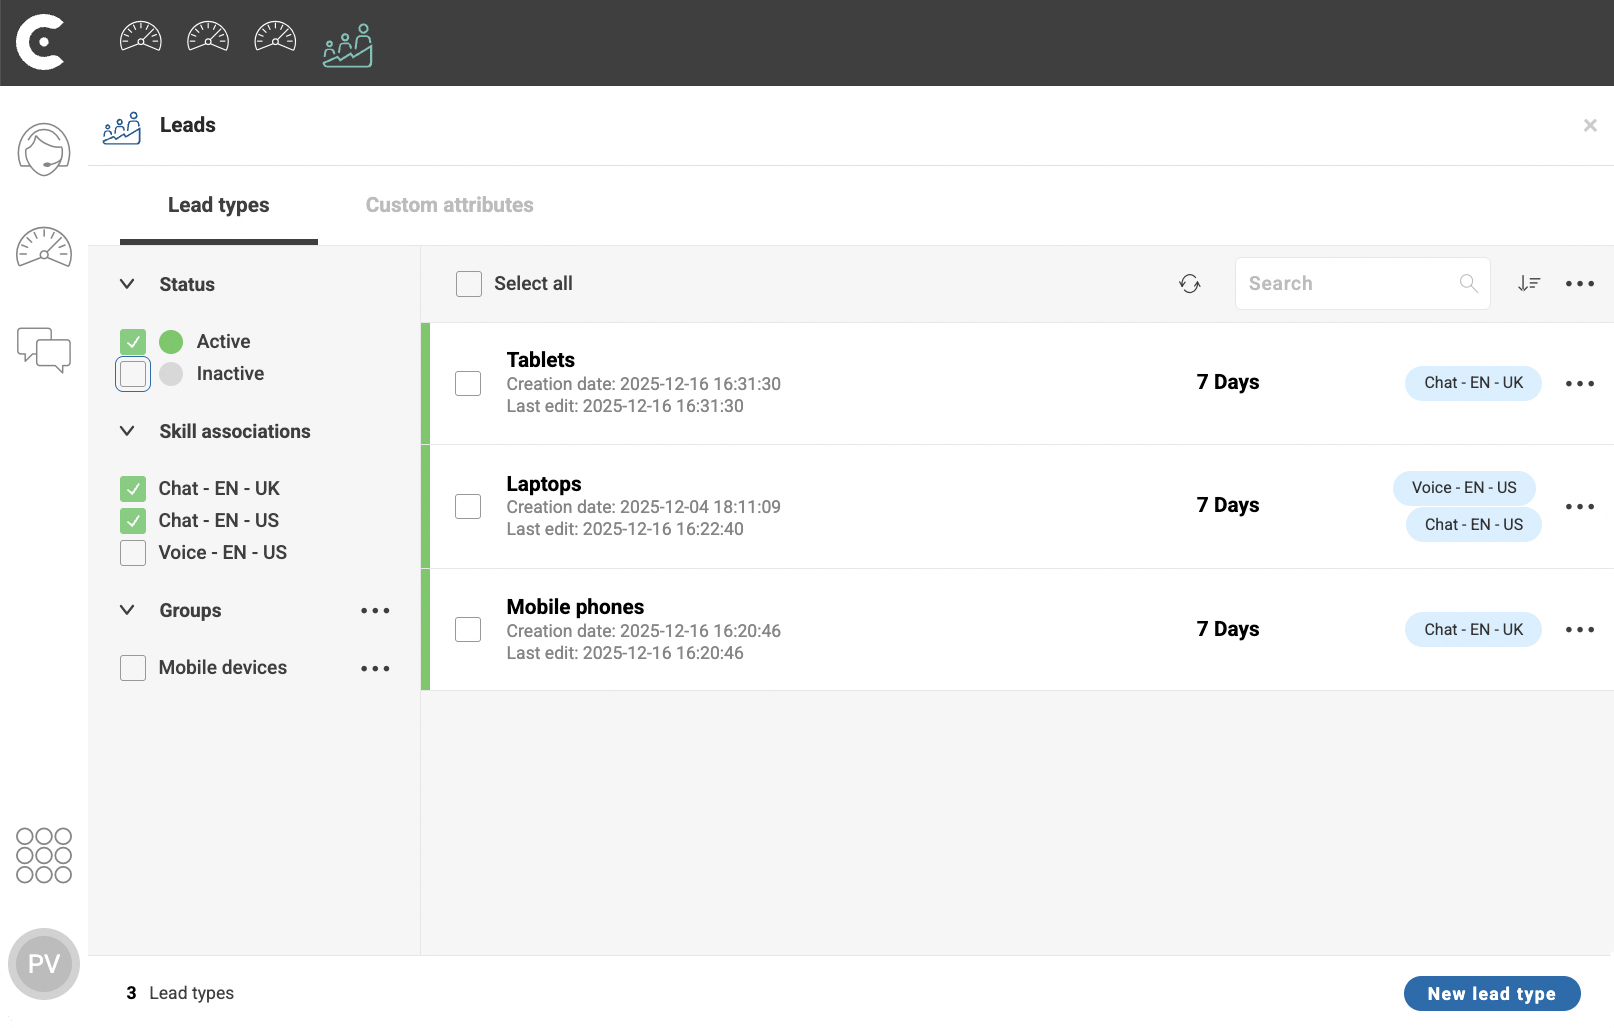Enable the Inactive status filter
1614x1028 pixels.
tap(133, 374)
